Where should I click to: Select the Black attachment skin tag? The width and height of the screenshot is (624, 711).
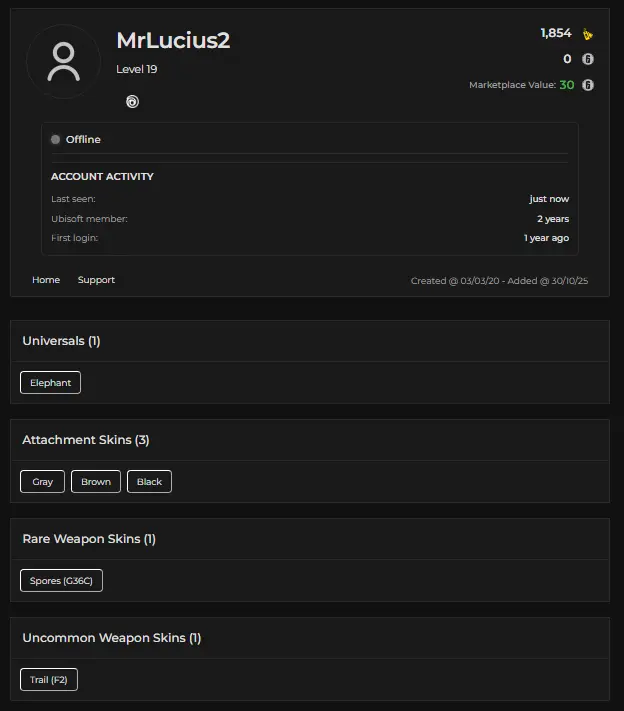149,482
